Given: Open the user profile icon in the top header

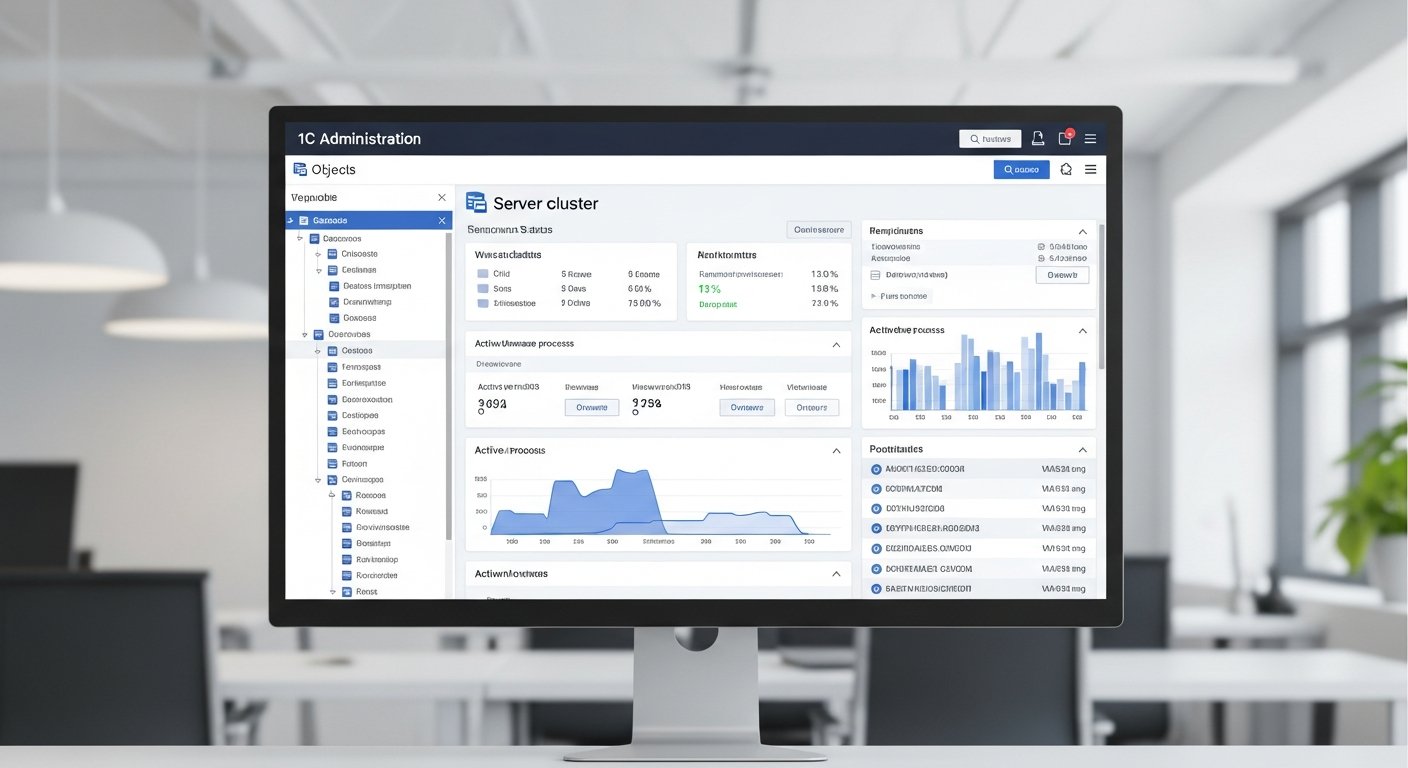Looking at the screenshot, I should (x=1038, y=139).
